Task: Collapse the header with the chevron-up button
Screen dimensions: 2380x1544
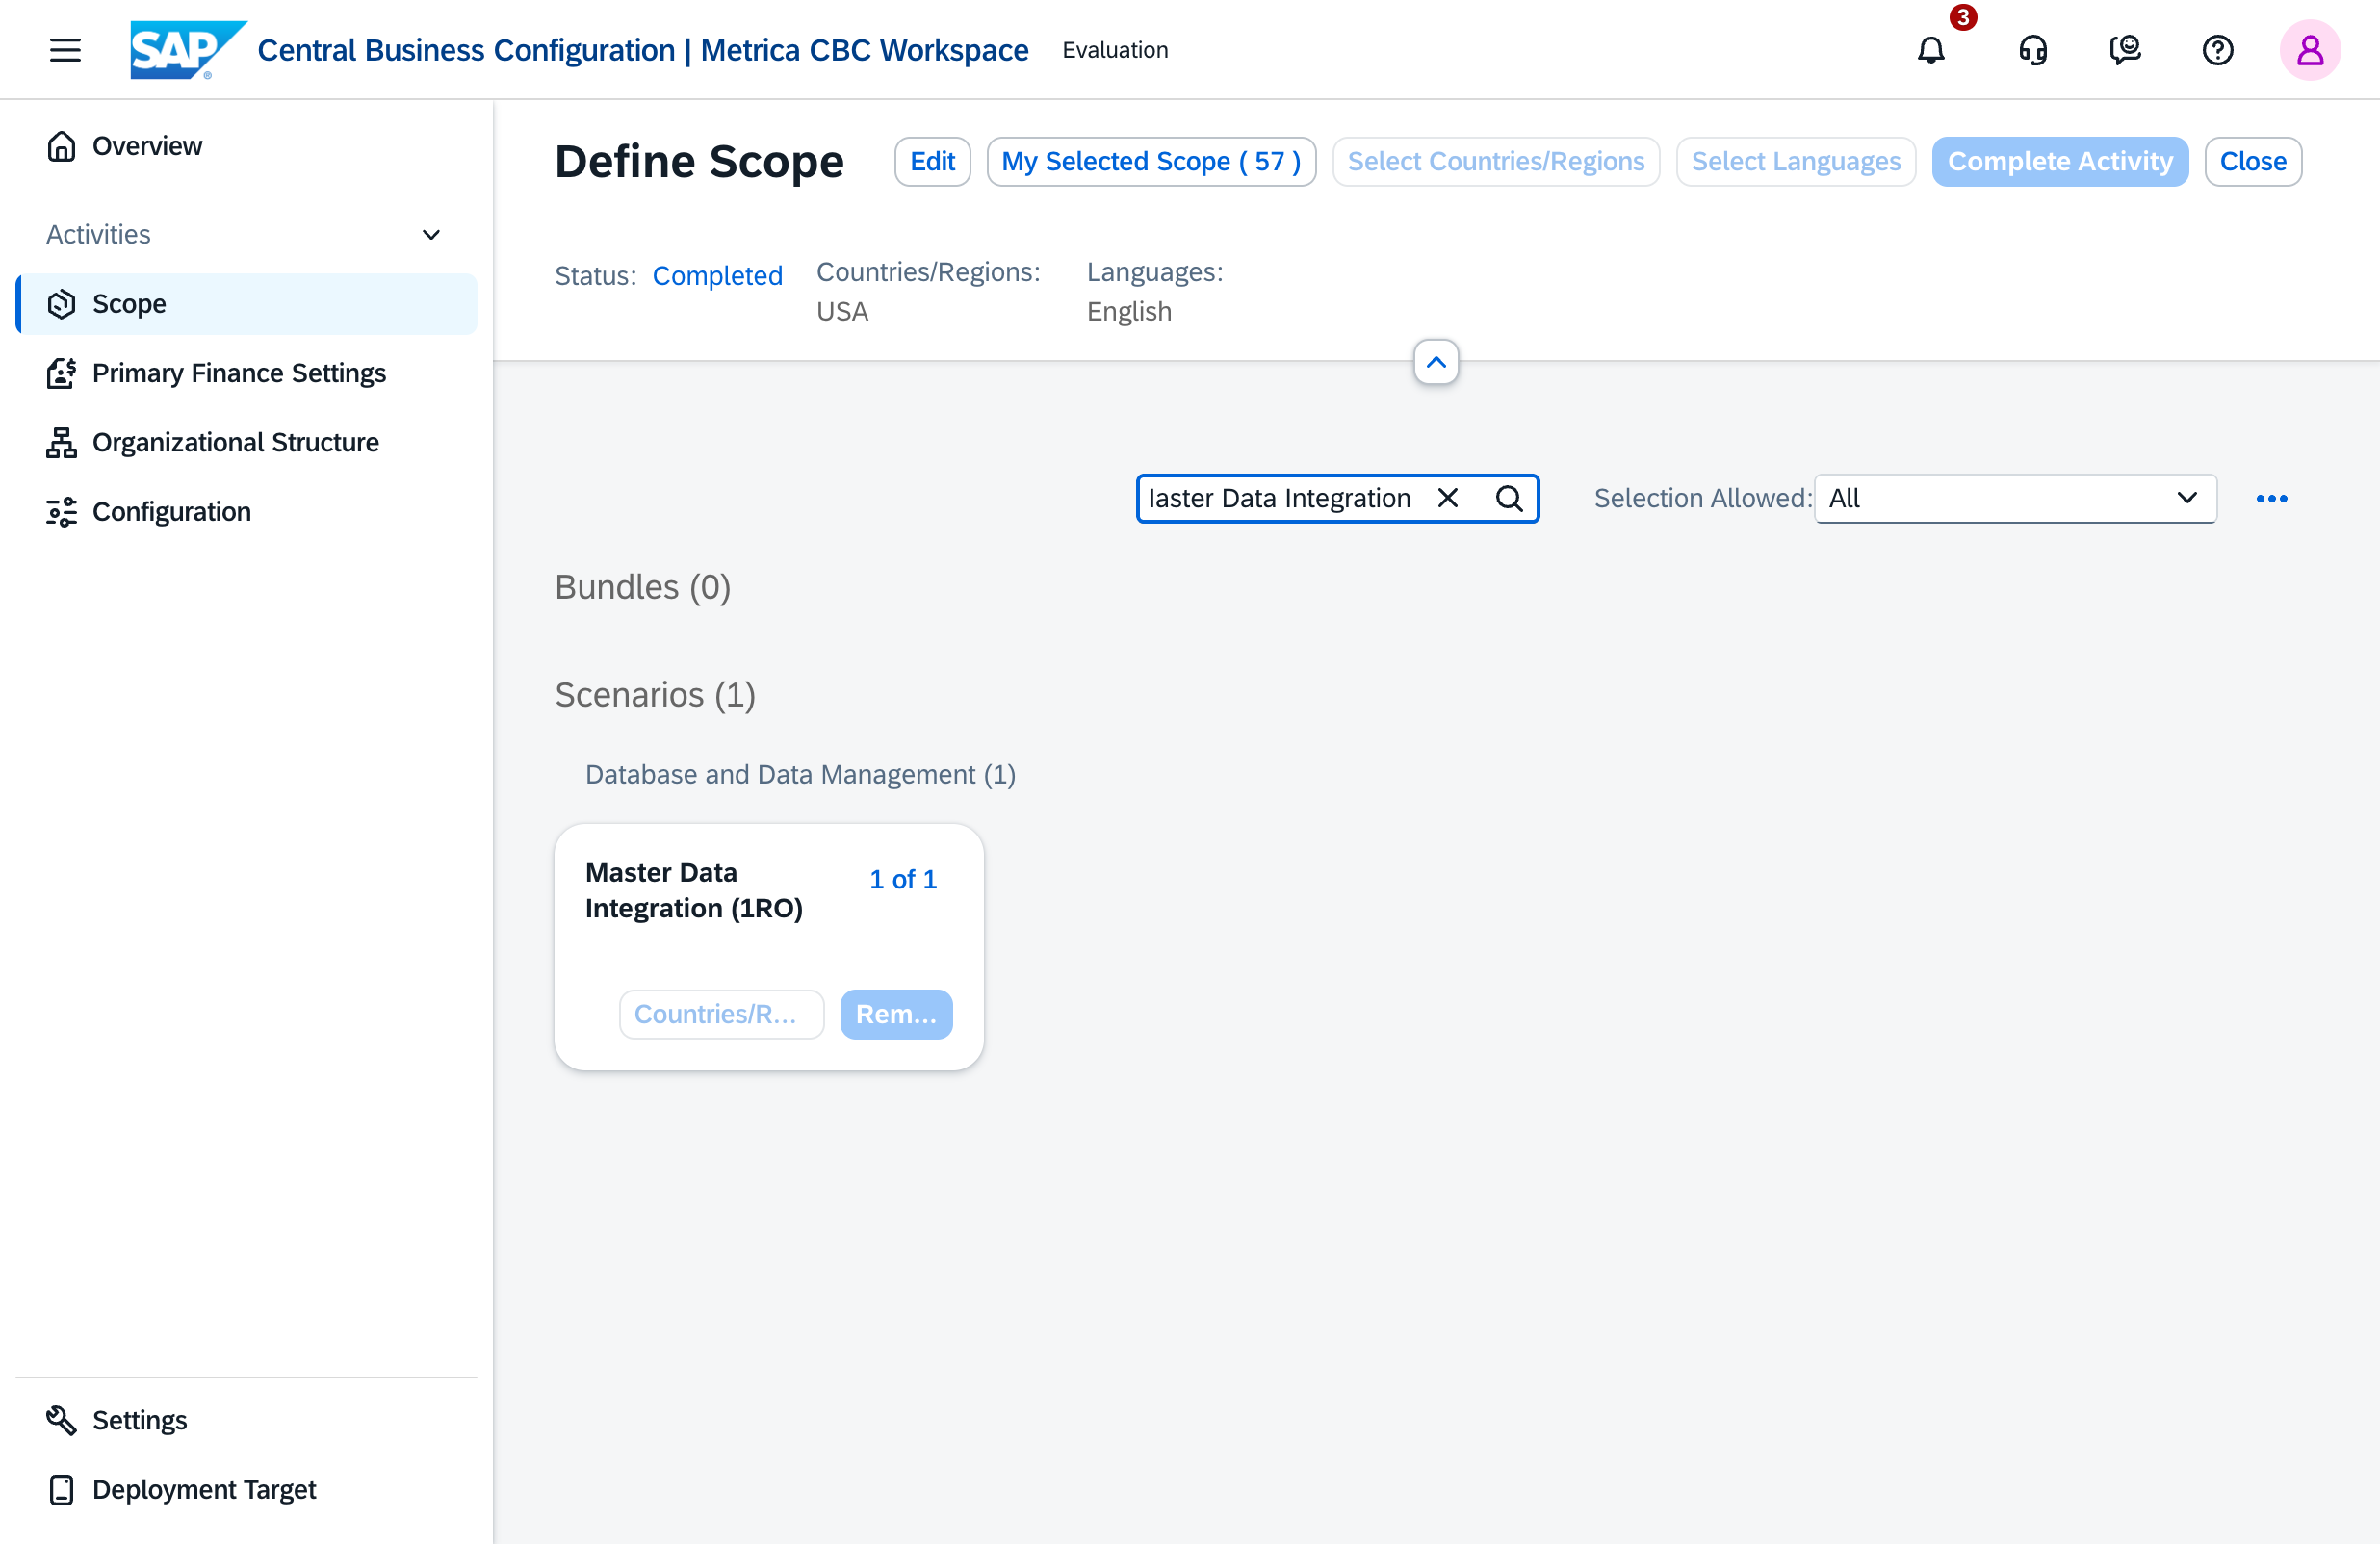Action: (x=1435, y=362)
